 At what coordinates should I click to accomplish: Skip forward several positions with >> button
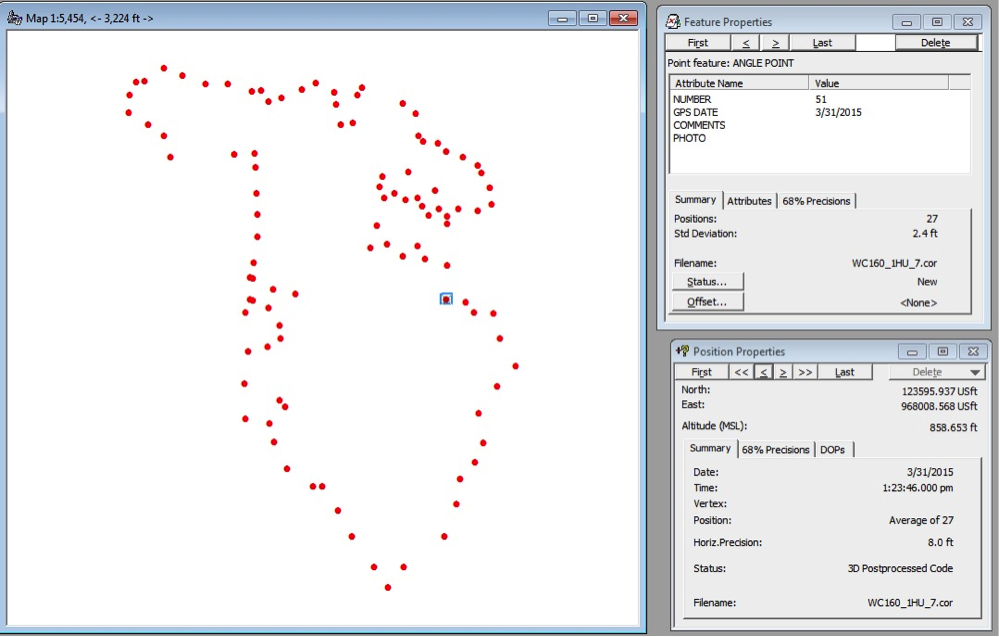(805, 372)
